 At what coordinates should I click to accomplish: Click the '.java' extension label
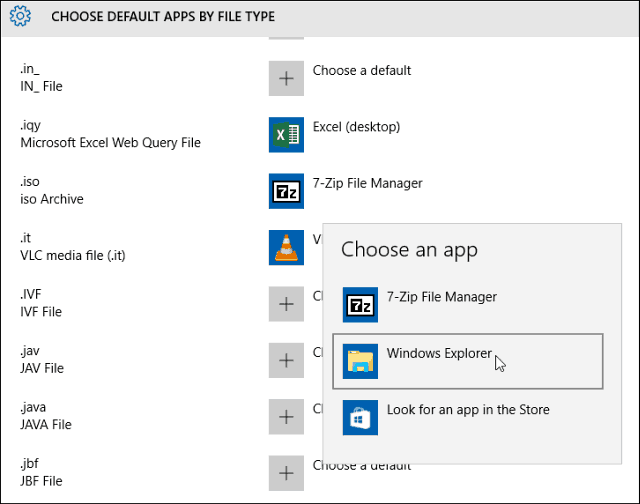coord(33,407)
